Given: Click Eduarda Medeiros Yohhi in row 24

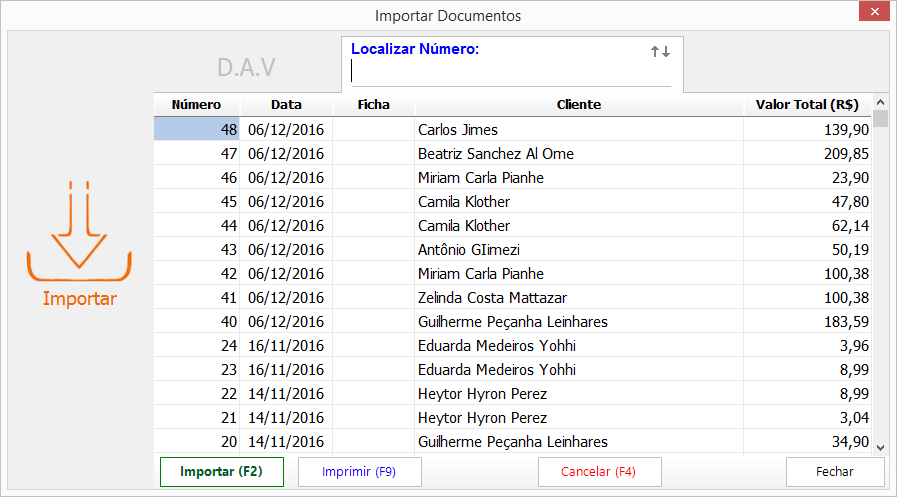Looking at the screenshot, I should tap(497, 346).
